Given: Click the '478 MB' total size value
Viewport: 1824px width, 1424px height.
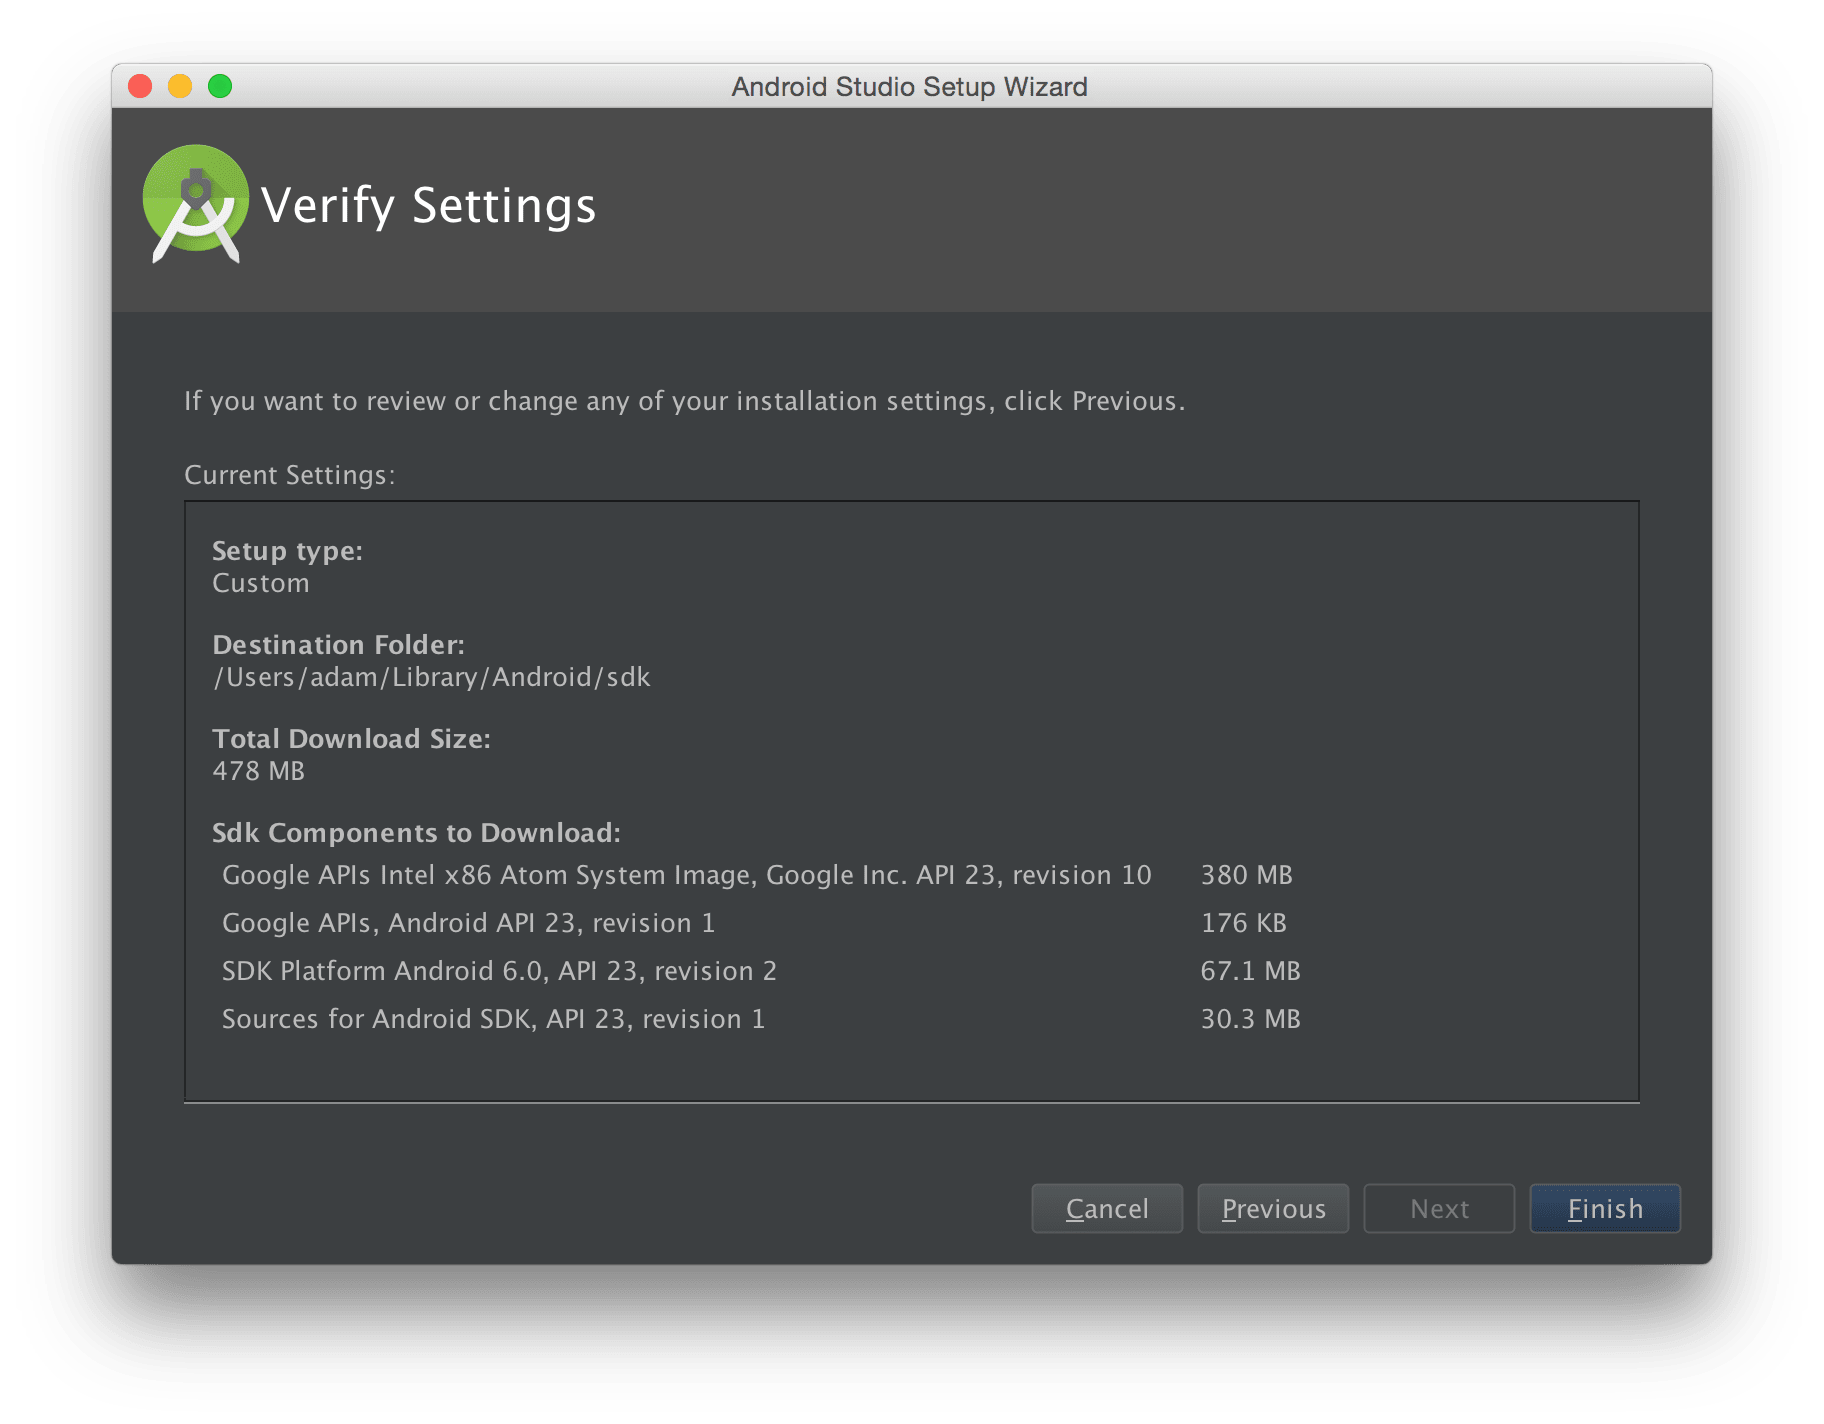Looking at the screenshot, I should tap(258, 771).
